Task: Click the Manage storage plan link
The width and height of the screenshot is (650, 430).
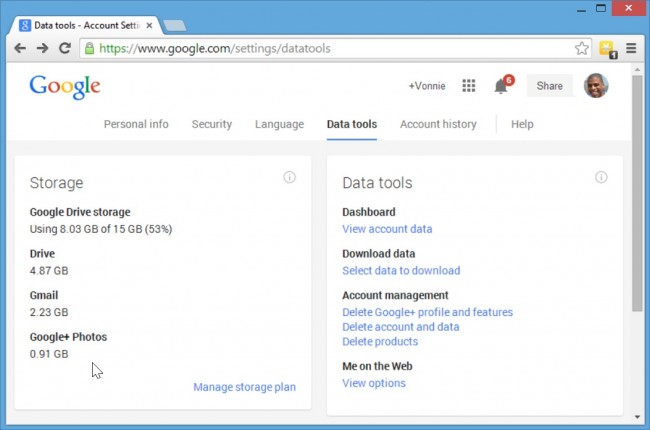Action: pyautogui.click(x=245, y=387)
